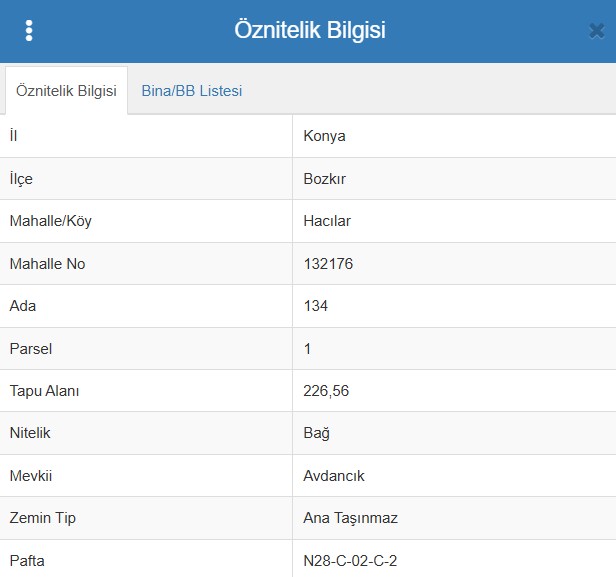Select the Mahalle/Köy label
This screenshot has width=616, height=577.
51,221
